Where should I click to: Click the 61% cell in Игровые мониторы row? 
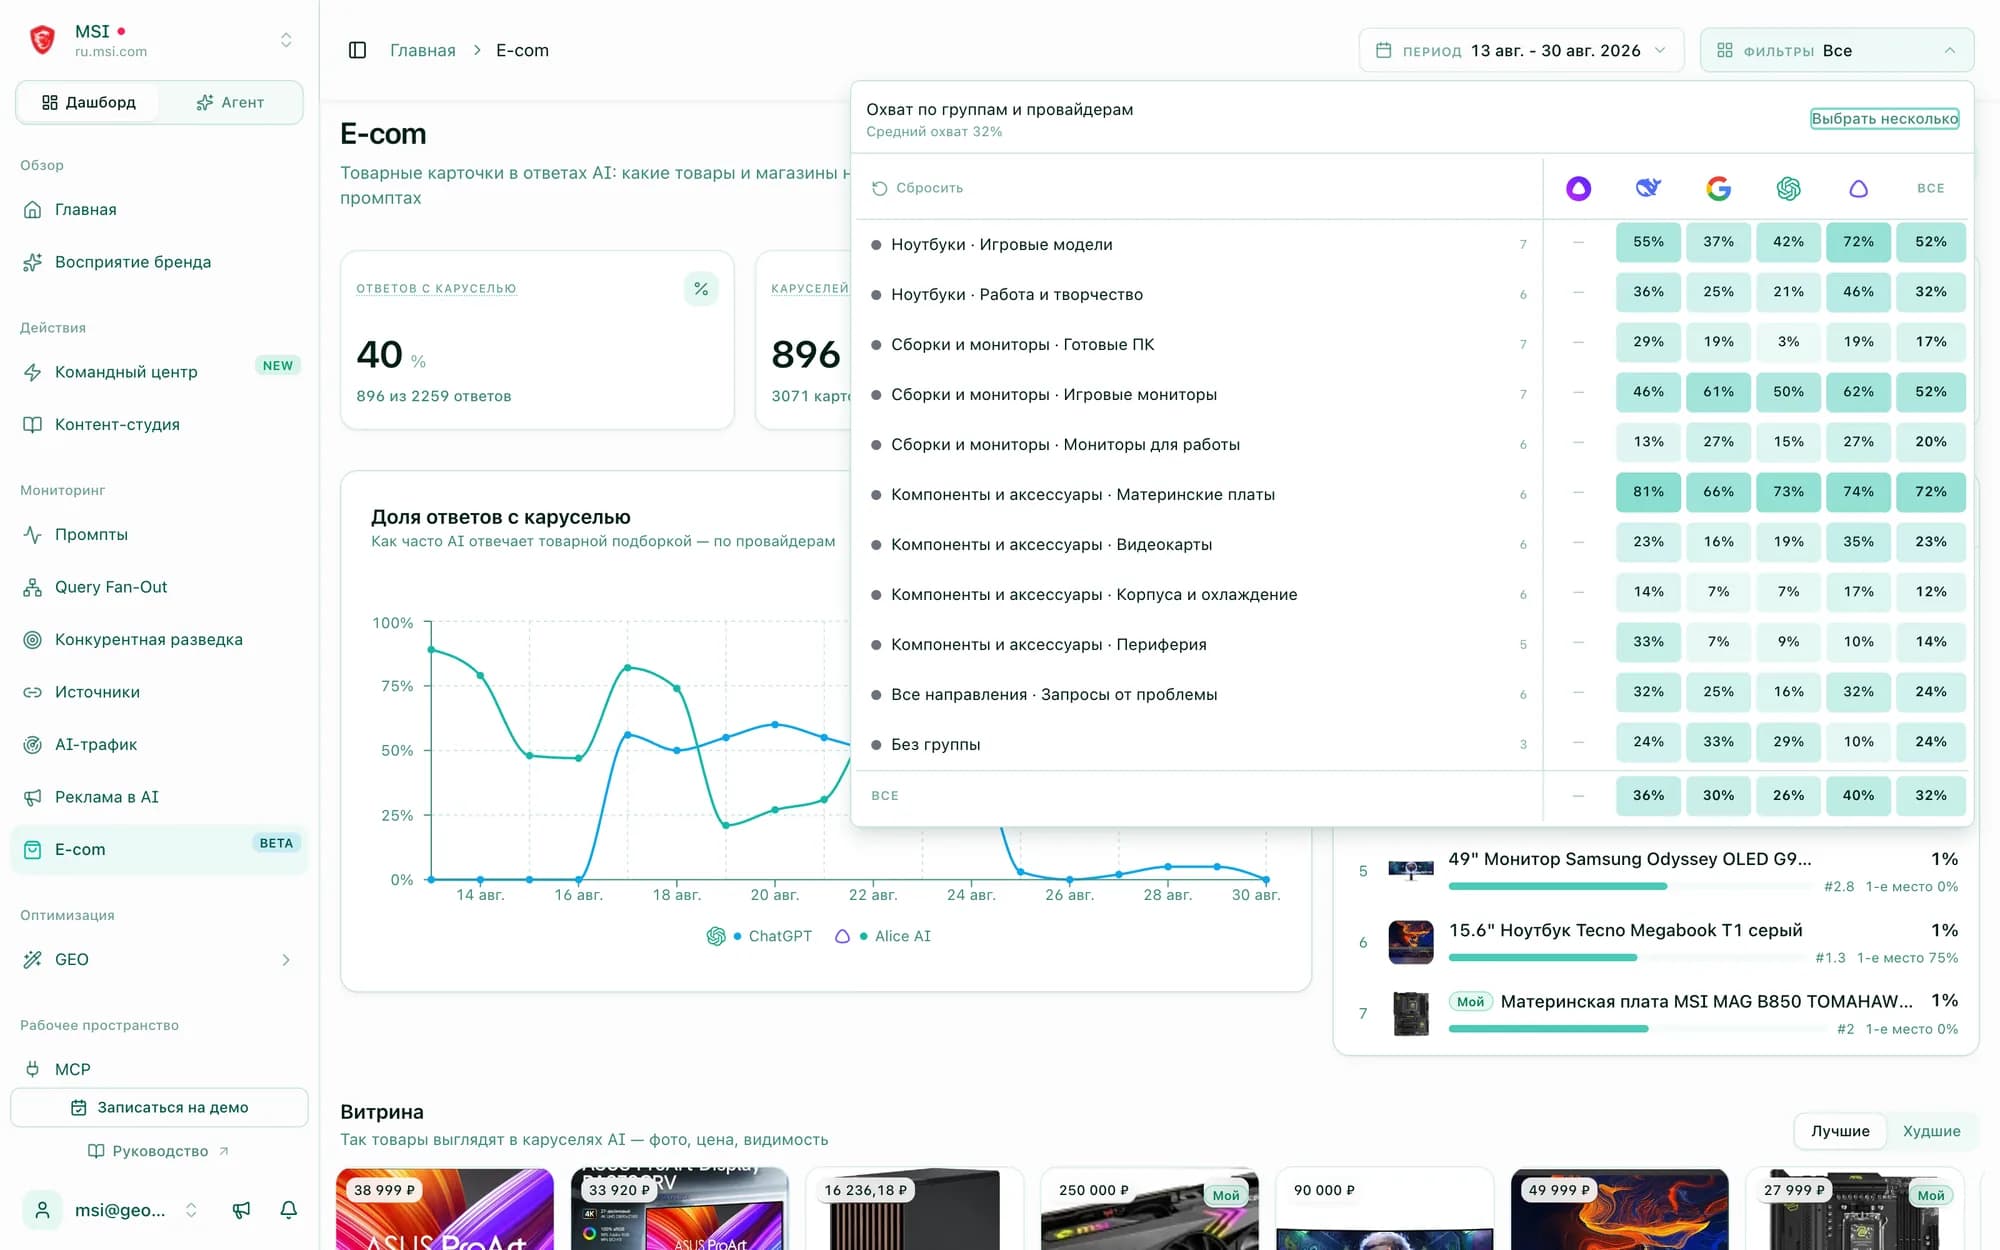tap(1719, 392)
